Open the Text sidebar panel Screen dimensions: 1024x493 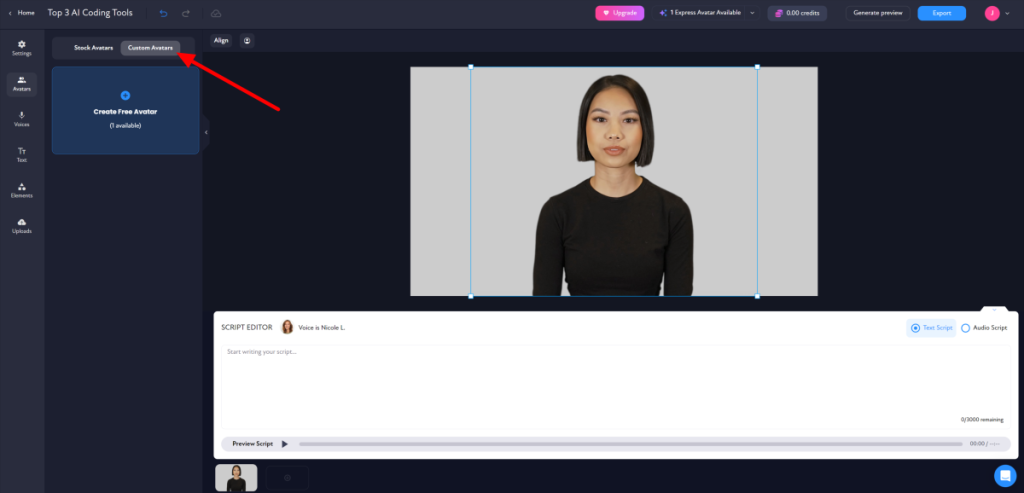pos(22,155)
